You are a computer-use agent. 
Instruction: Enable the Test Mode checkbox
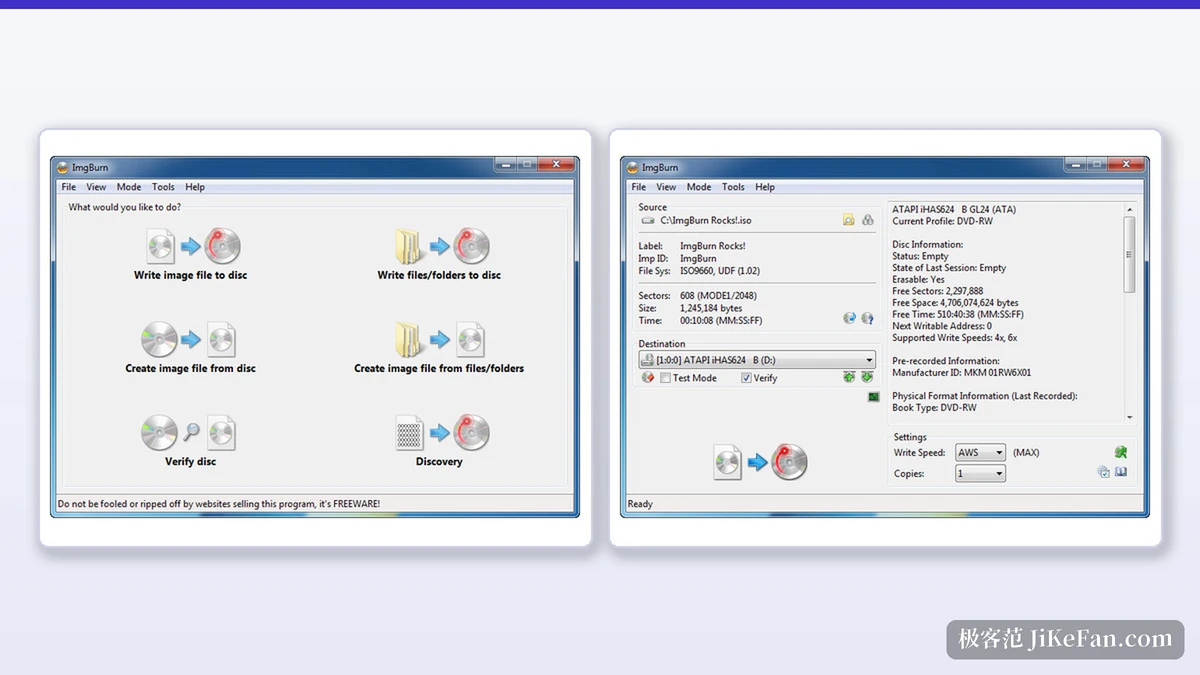(x=665, y=378)
